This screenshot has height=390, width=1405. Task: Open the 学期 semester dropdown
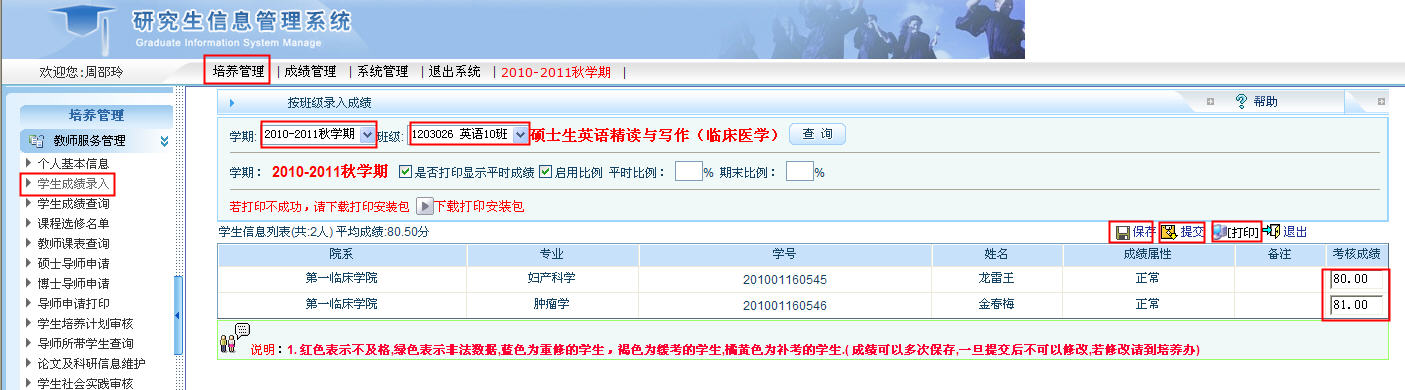point(367,134)
